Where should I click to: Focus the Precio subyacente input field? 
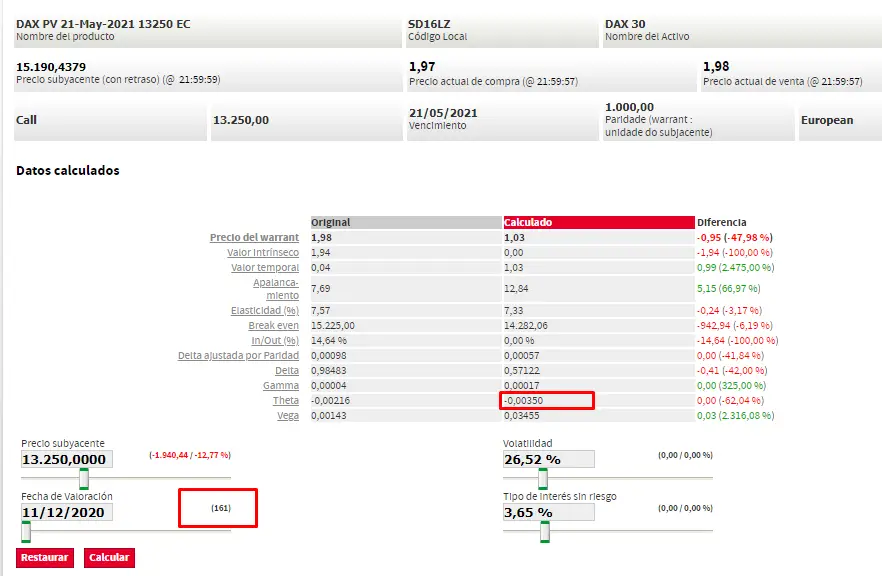pos(66,459)
